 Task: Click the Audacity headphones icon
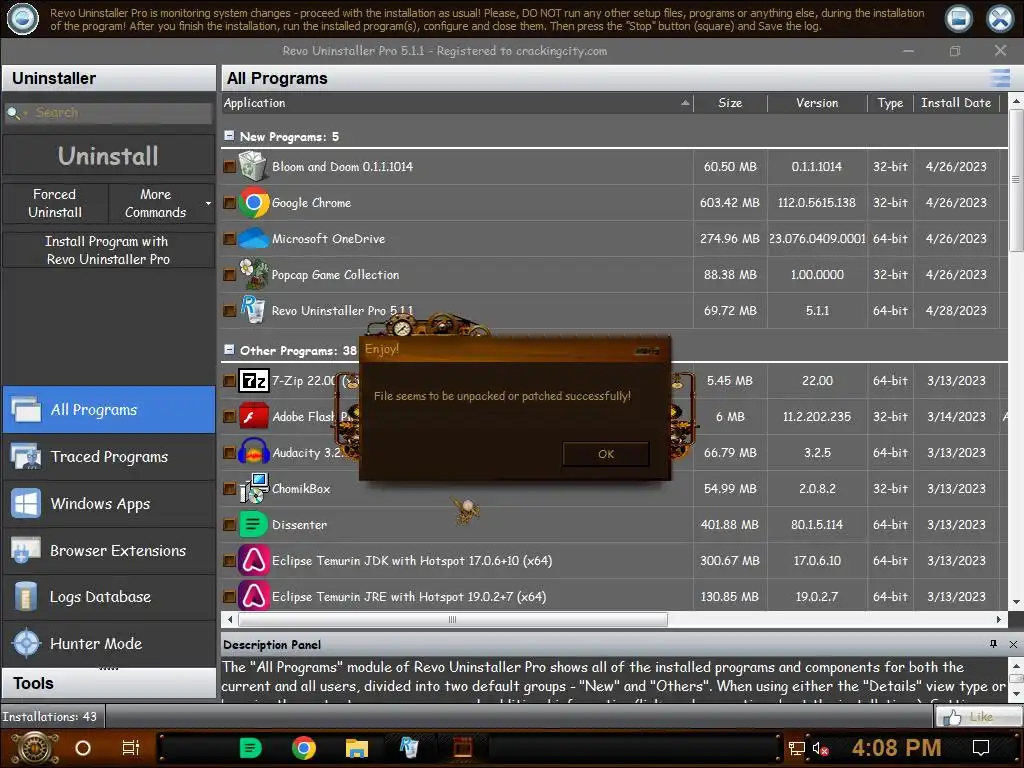pyautogui.click(x=253, y=452)
